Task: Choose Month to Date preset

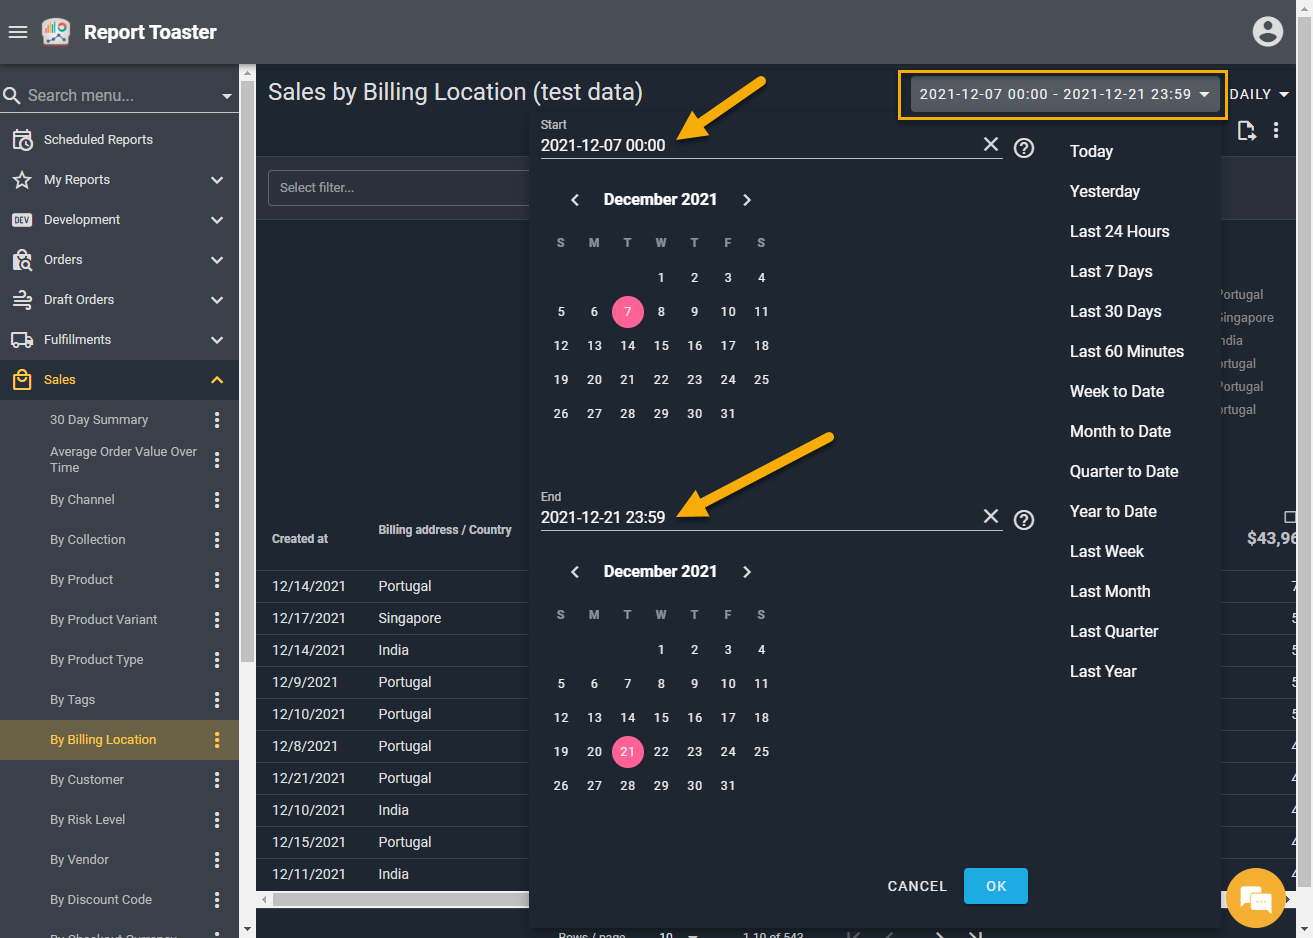Action: tap(1120, 431)
